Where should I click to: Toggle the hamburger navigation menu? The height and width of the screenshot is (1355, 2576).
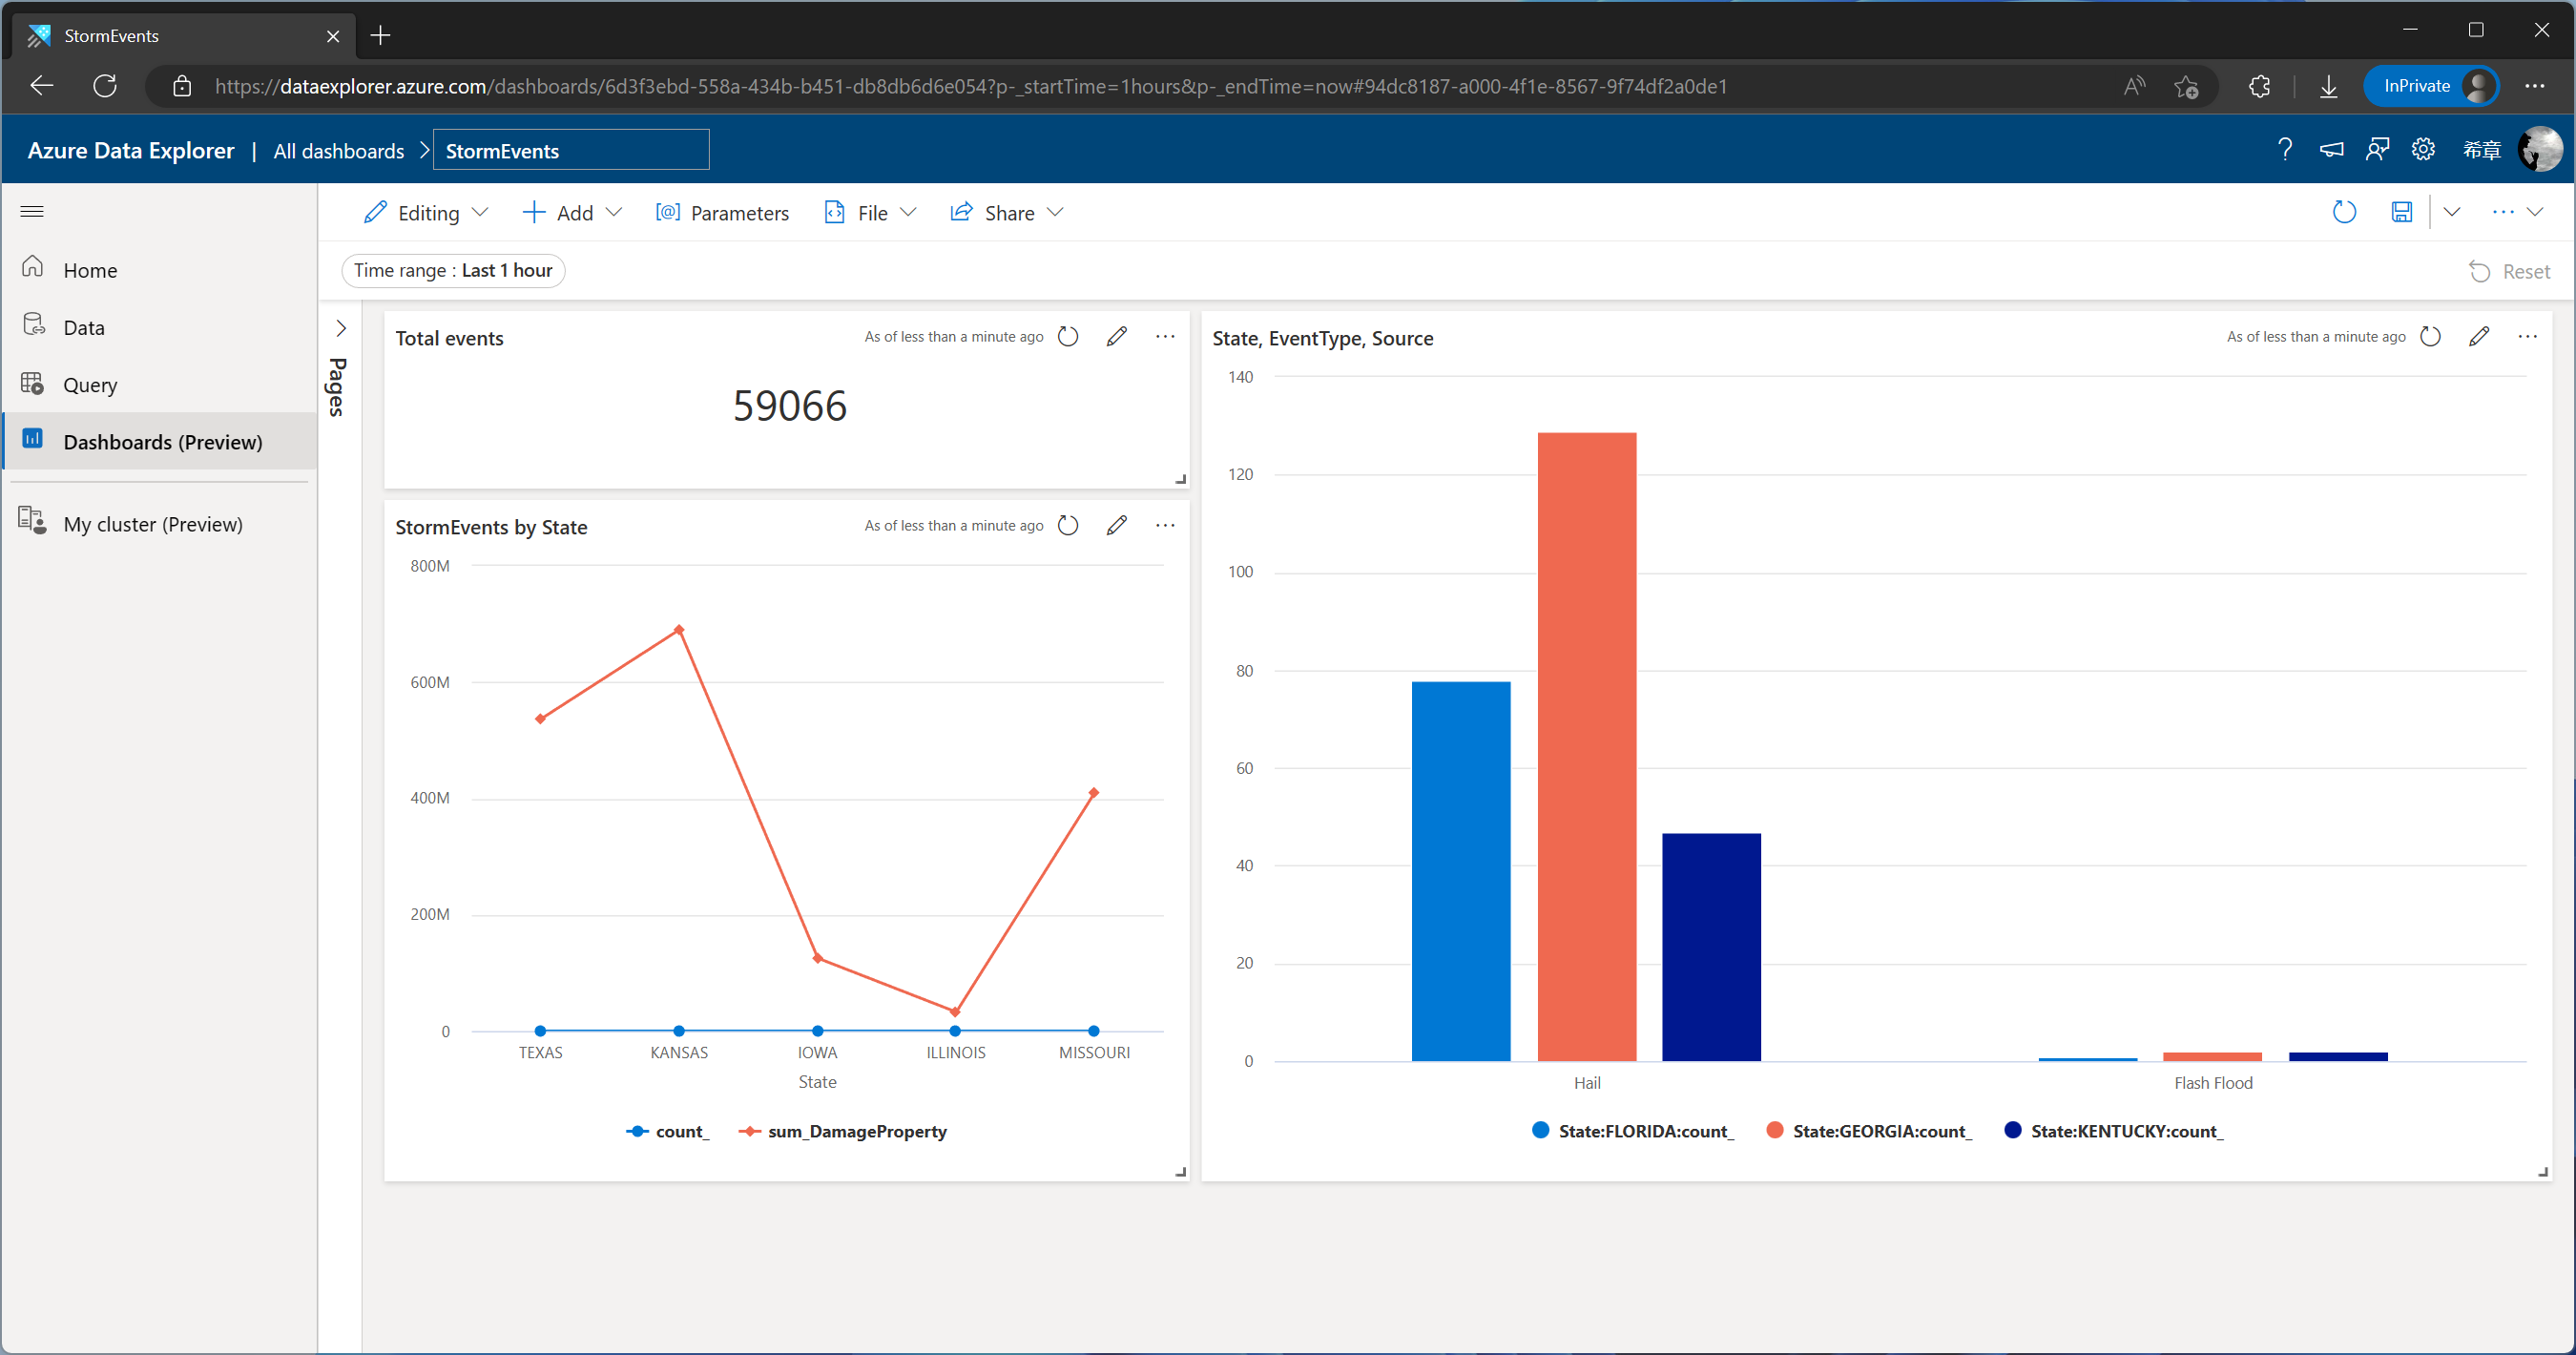pos(32,211)
